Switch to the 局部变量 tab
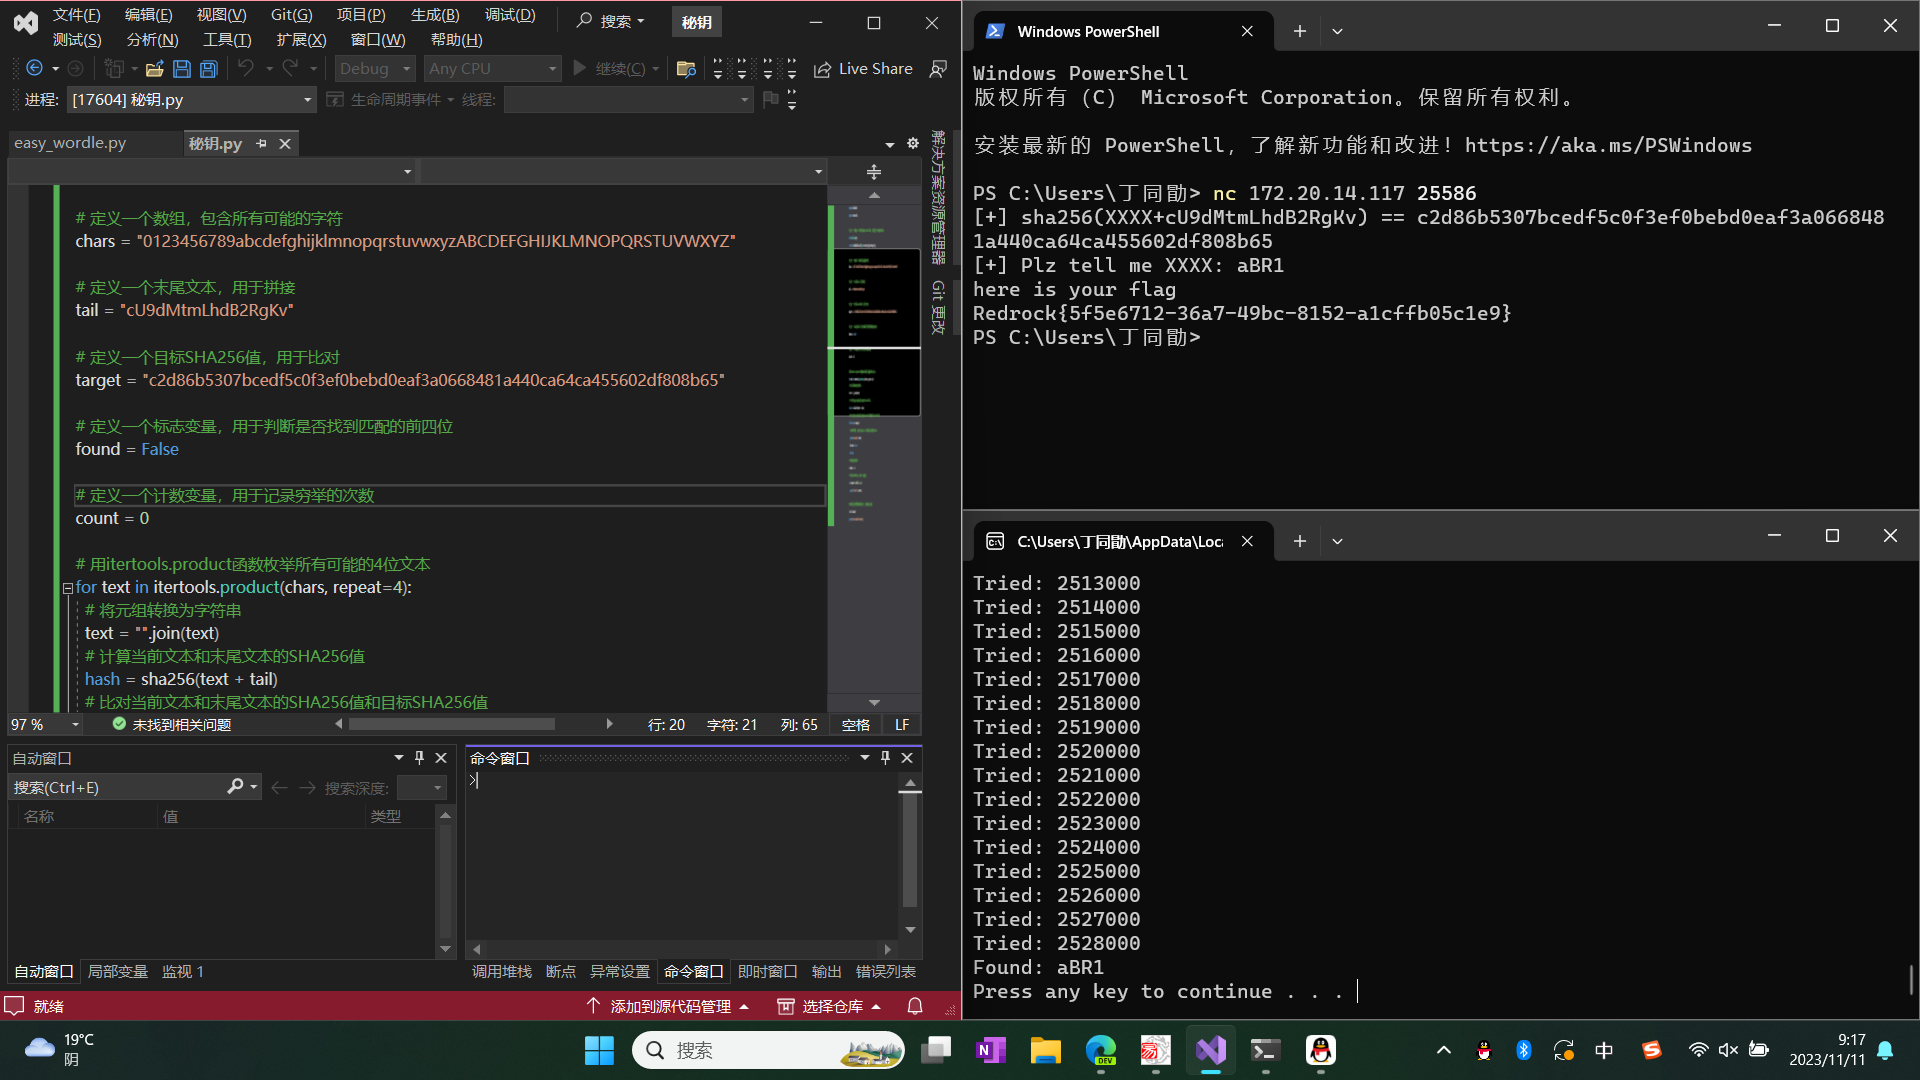The width and height of the screenshot is (1920, 1080). 118,971
